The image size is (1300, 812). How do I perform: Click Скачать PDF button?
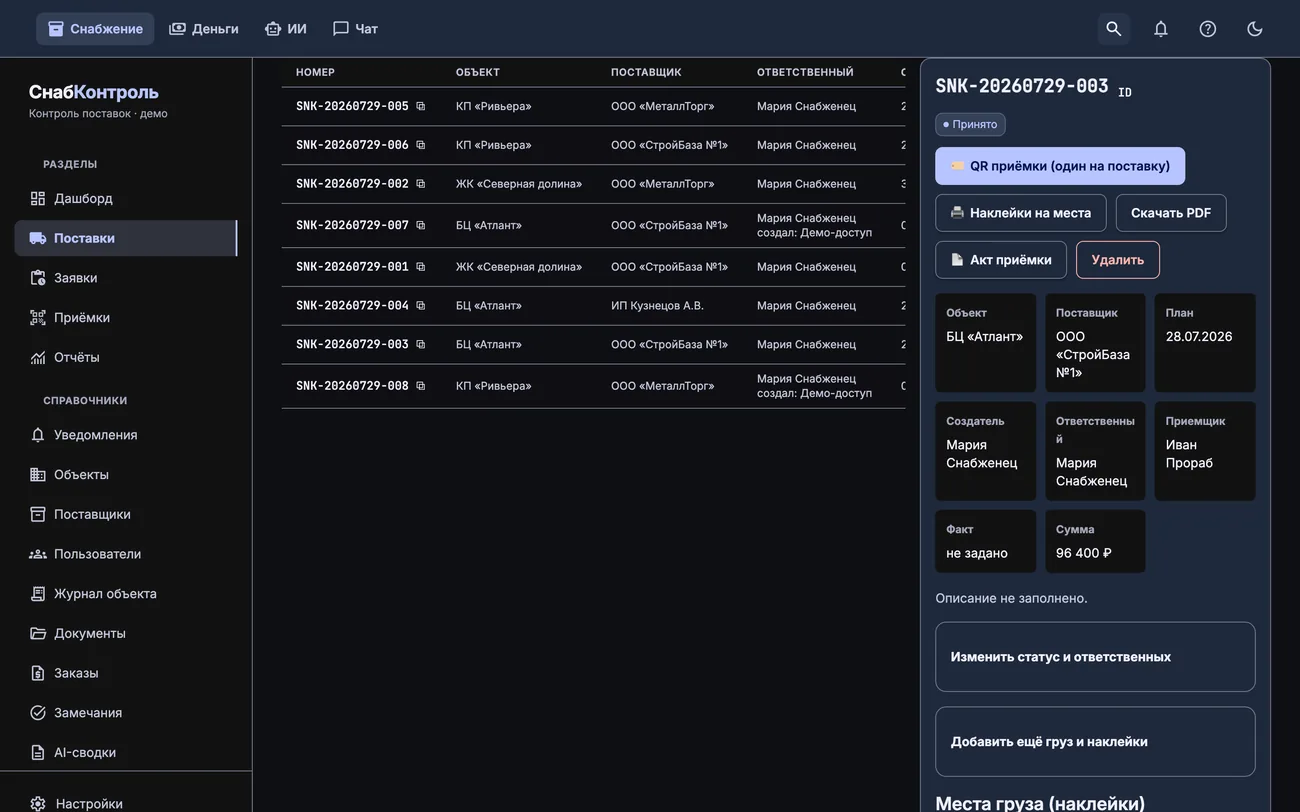click(1171, 213)
